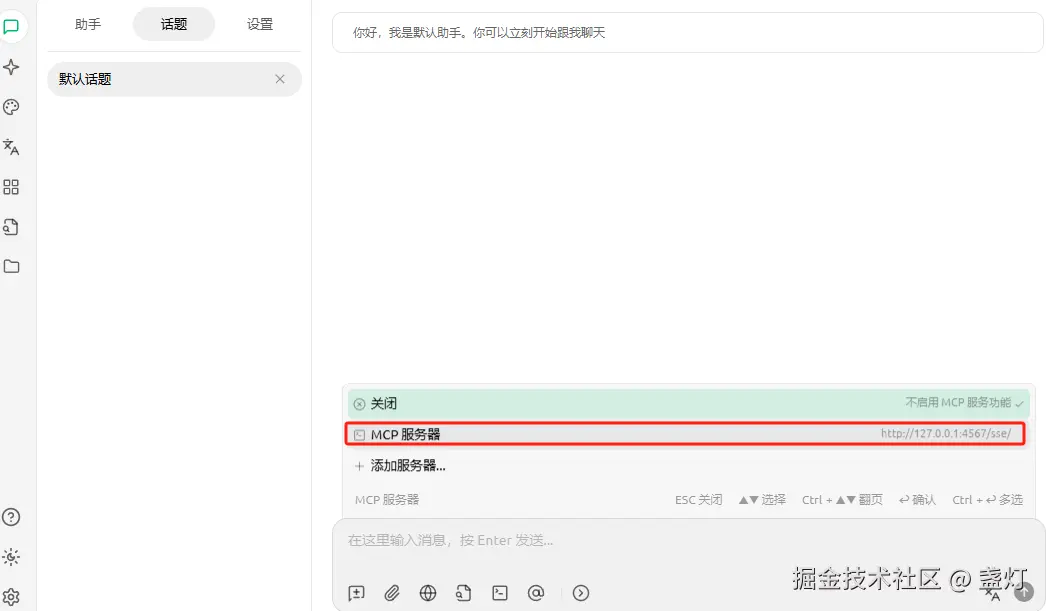Click the @ mention model icon
This screenshot has height=611, width=1046.
[536, 593]
